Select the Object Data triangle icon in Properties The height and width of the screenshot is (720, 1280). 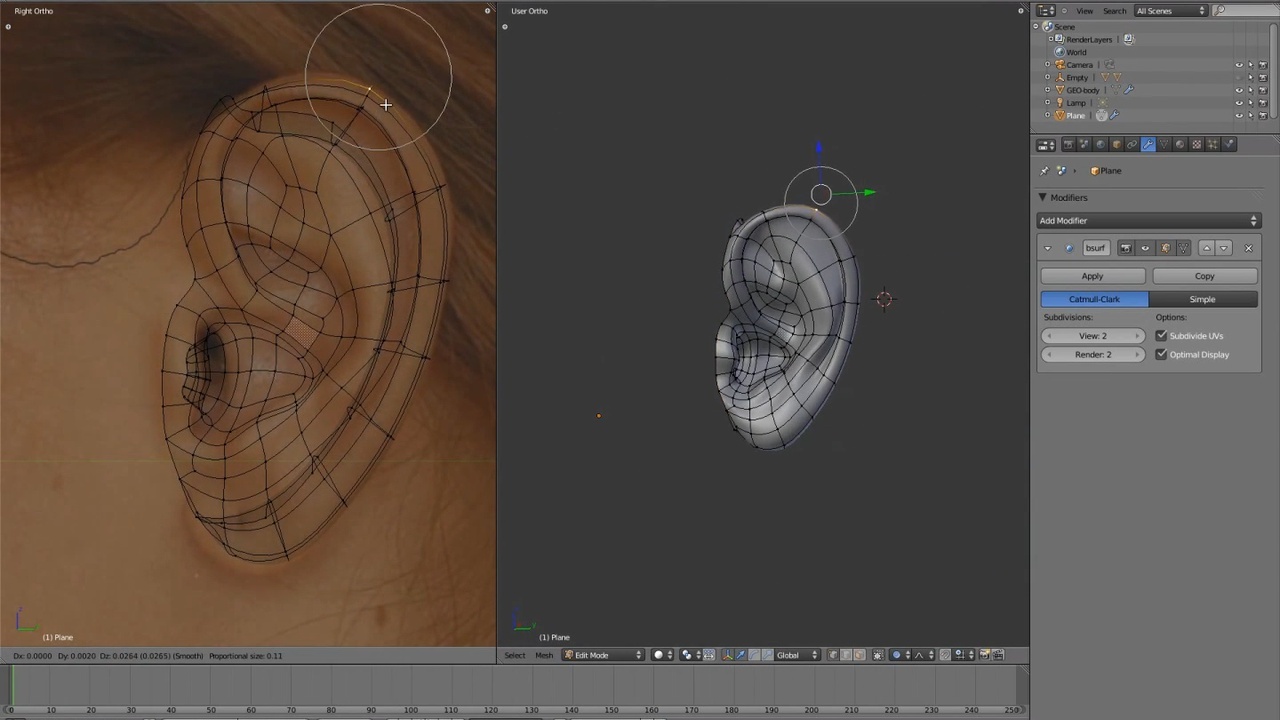point(1164,144)
